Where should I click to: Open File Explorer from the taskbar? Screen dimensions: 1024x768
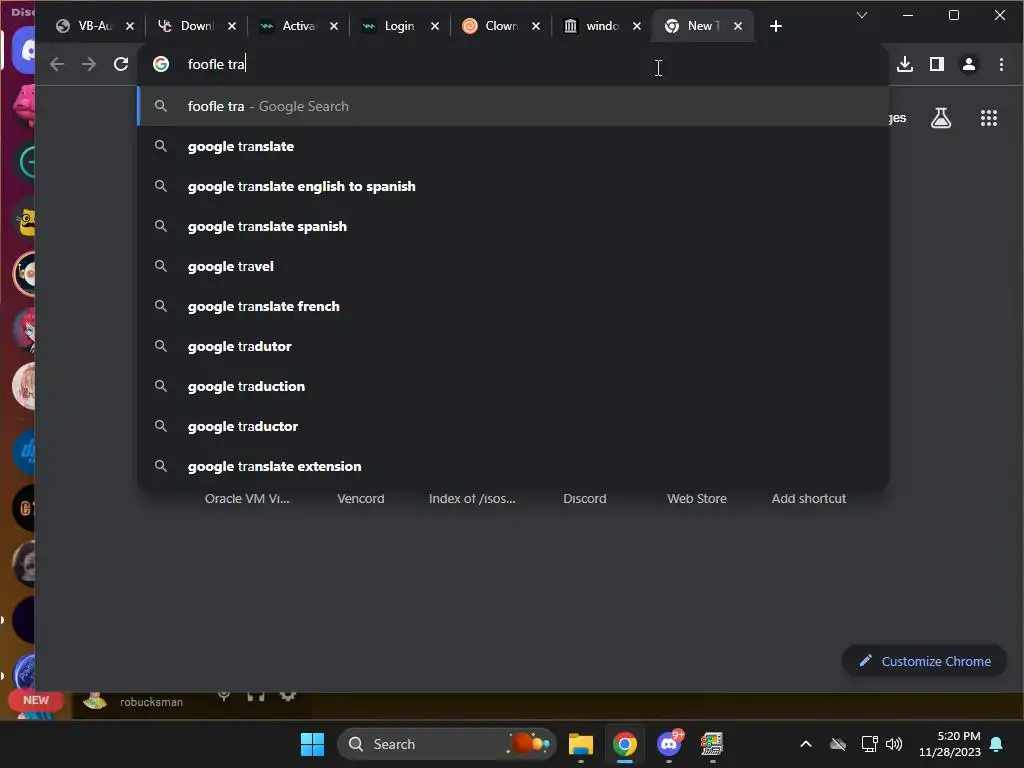coord(581,744)
